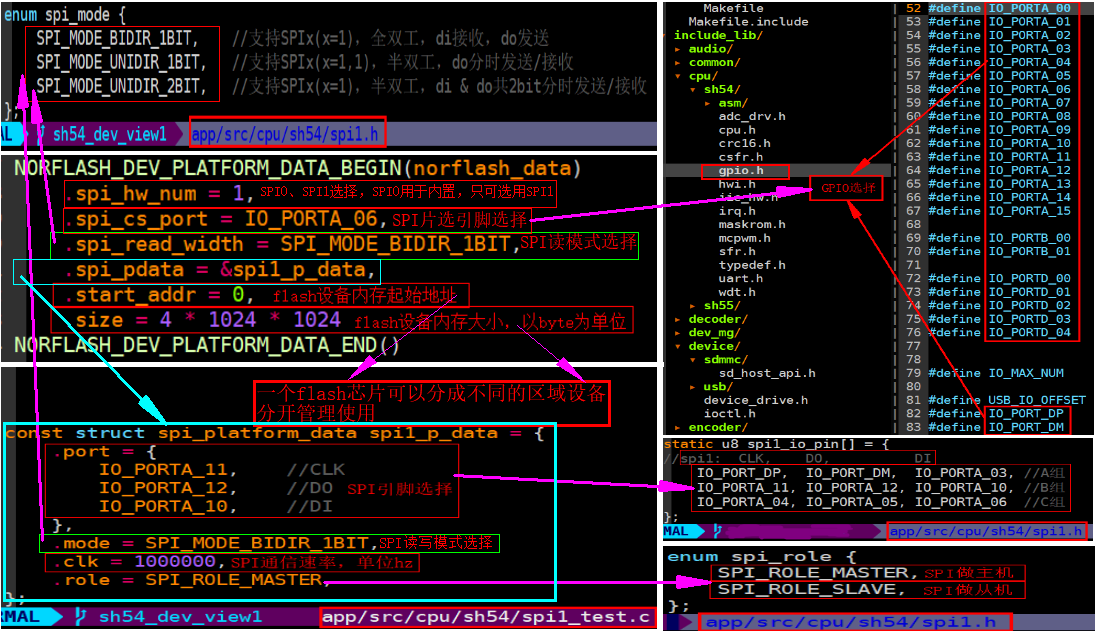Click IO_PORTA_11 //CLK line in the .port block

(222, 469)
